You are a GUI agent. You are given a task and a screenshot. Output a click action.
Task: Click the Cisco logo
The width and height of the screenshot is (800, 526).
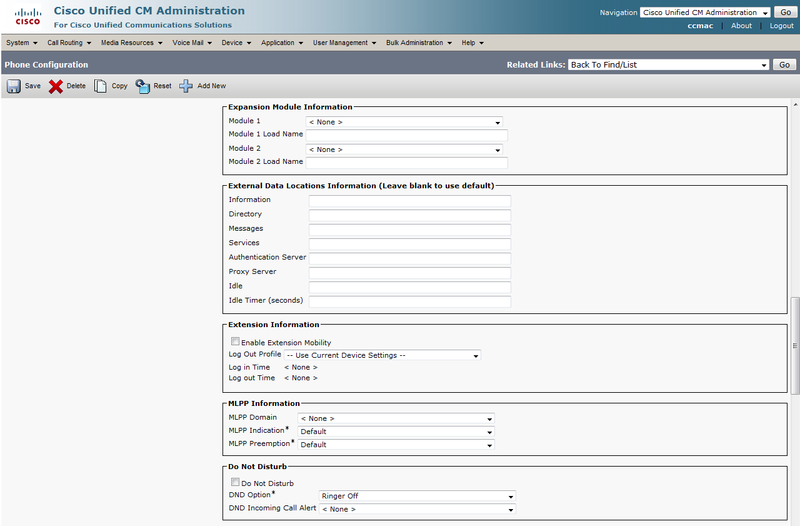coord(28,15)
